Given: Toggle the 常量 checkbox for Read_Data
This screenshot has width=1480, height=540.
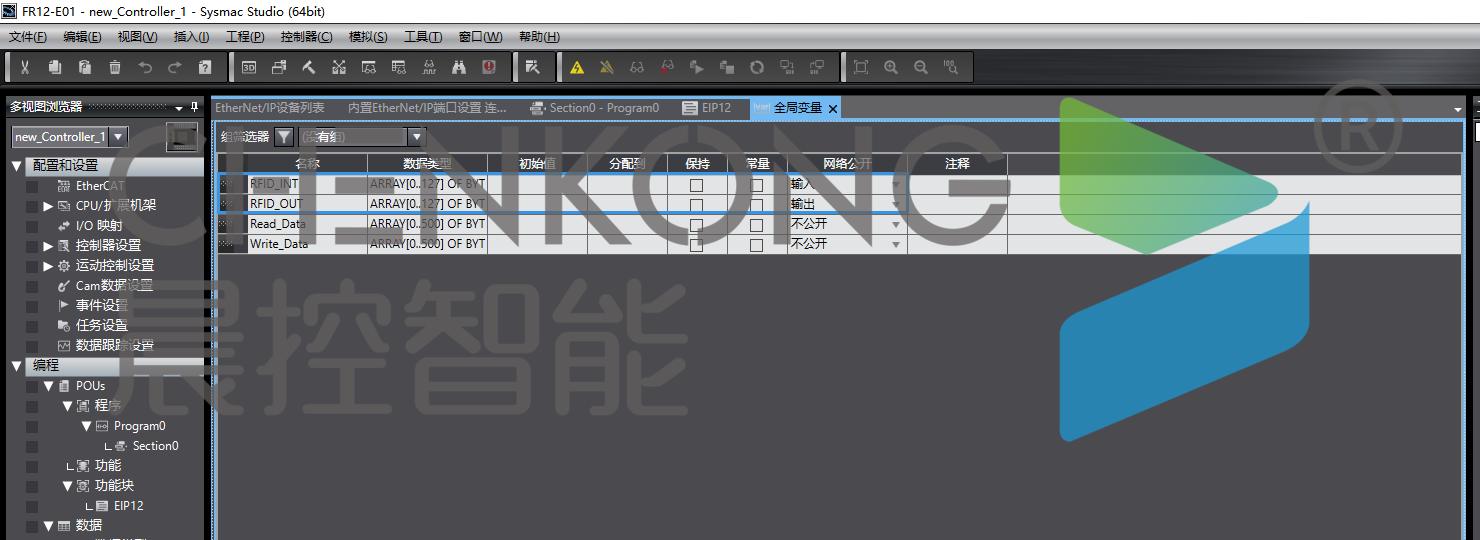Looking at the screenshot, I should (757, 225).
